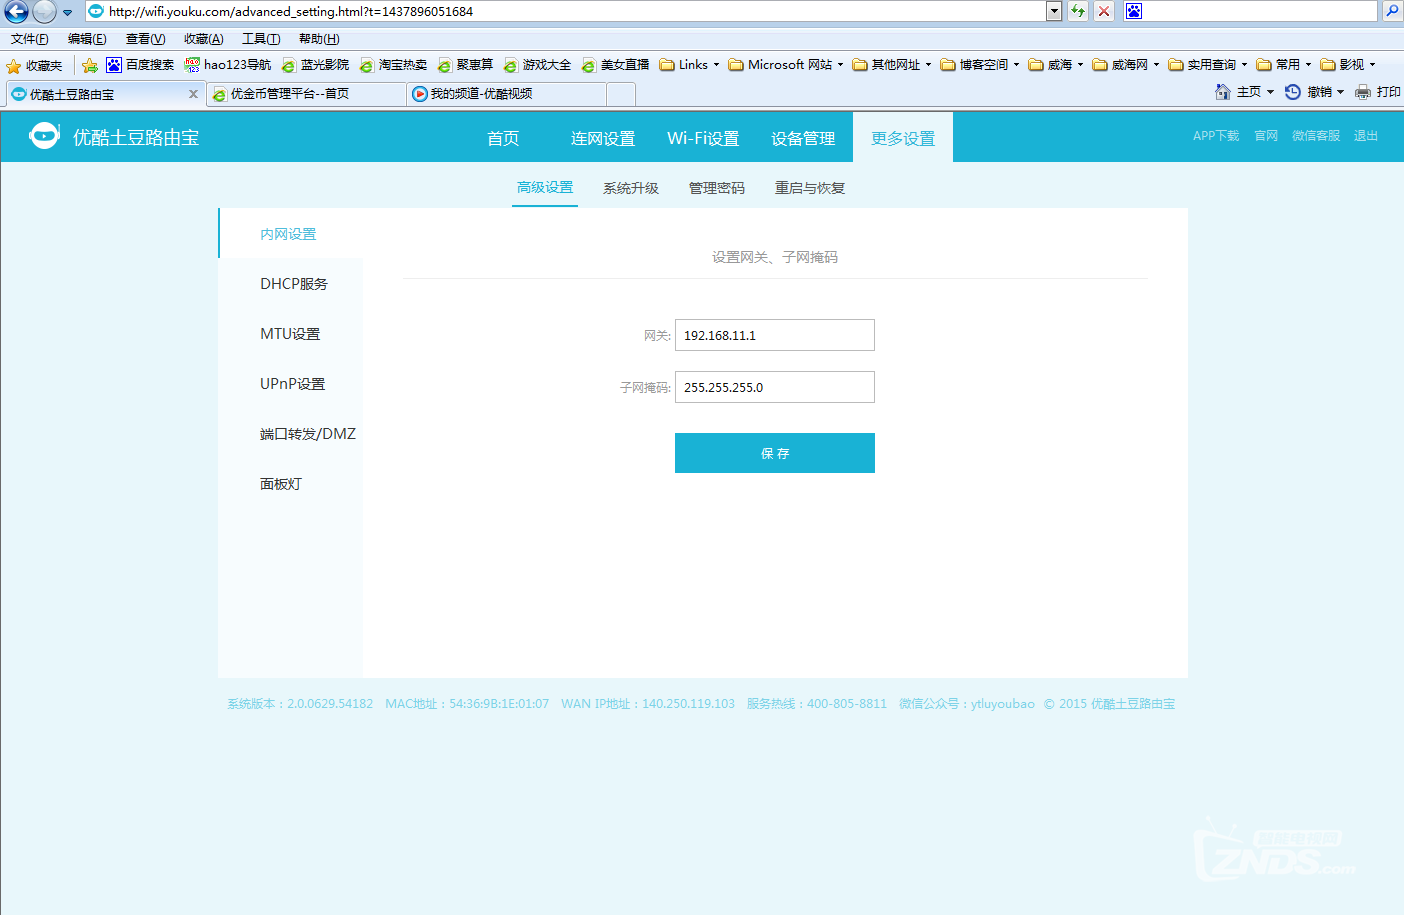Screen dimensions: 1404x915
Task: Open the 聚惠算 bookmark
Action: pyautogui.click(x=465, y=65)
